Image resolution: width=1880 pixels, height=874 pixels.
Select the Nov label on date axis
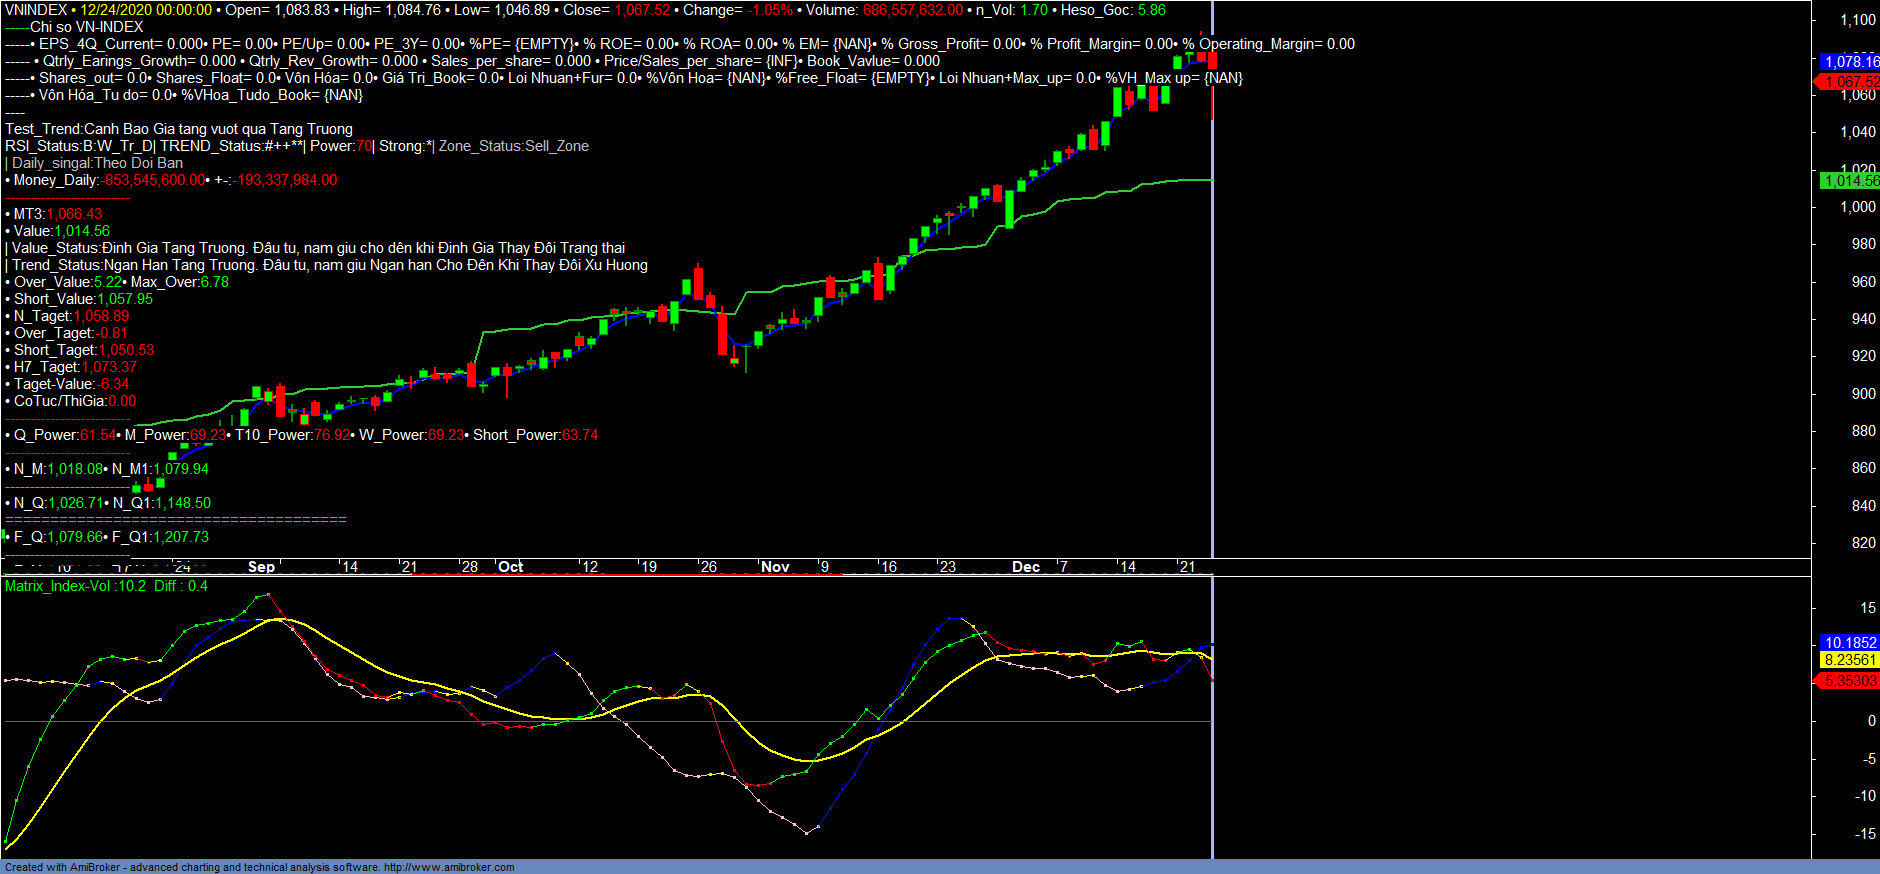coord(775,567)
